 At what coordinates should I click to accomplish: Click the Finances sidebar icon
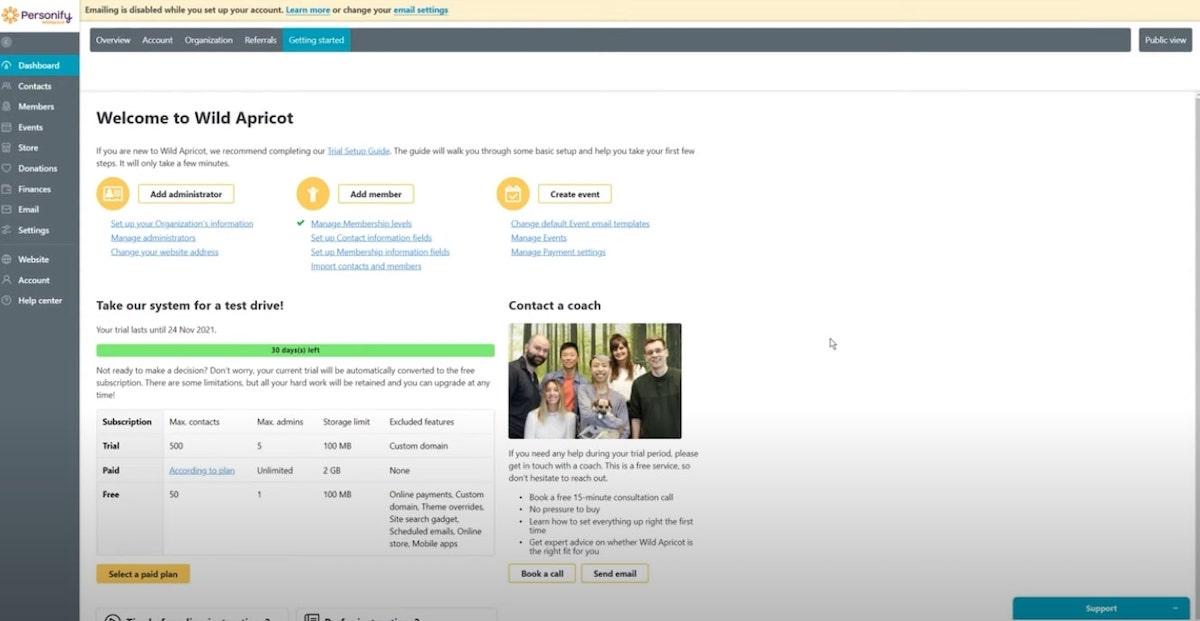pyautogui.click(x=7, y=189)
